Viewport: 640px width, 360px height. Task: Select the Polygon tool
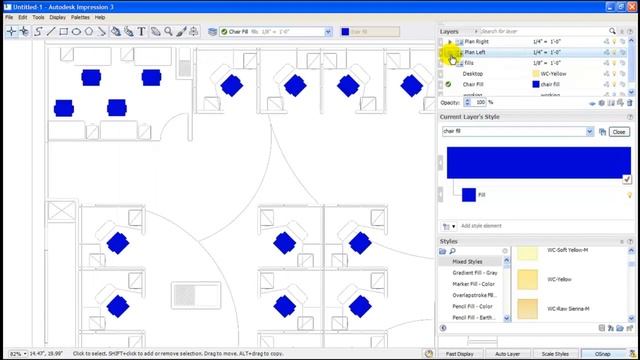point(89,31)
